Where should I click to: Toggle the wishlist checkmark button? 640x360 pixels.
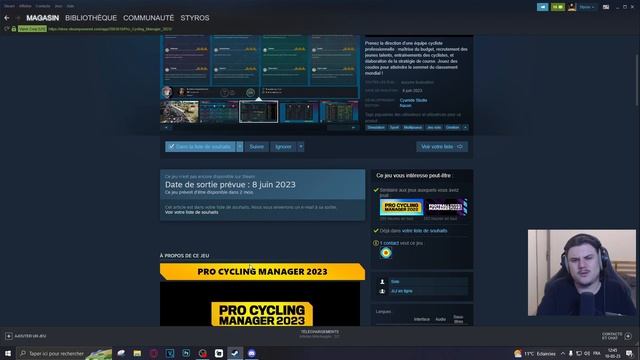click(x=200, y=147)
